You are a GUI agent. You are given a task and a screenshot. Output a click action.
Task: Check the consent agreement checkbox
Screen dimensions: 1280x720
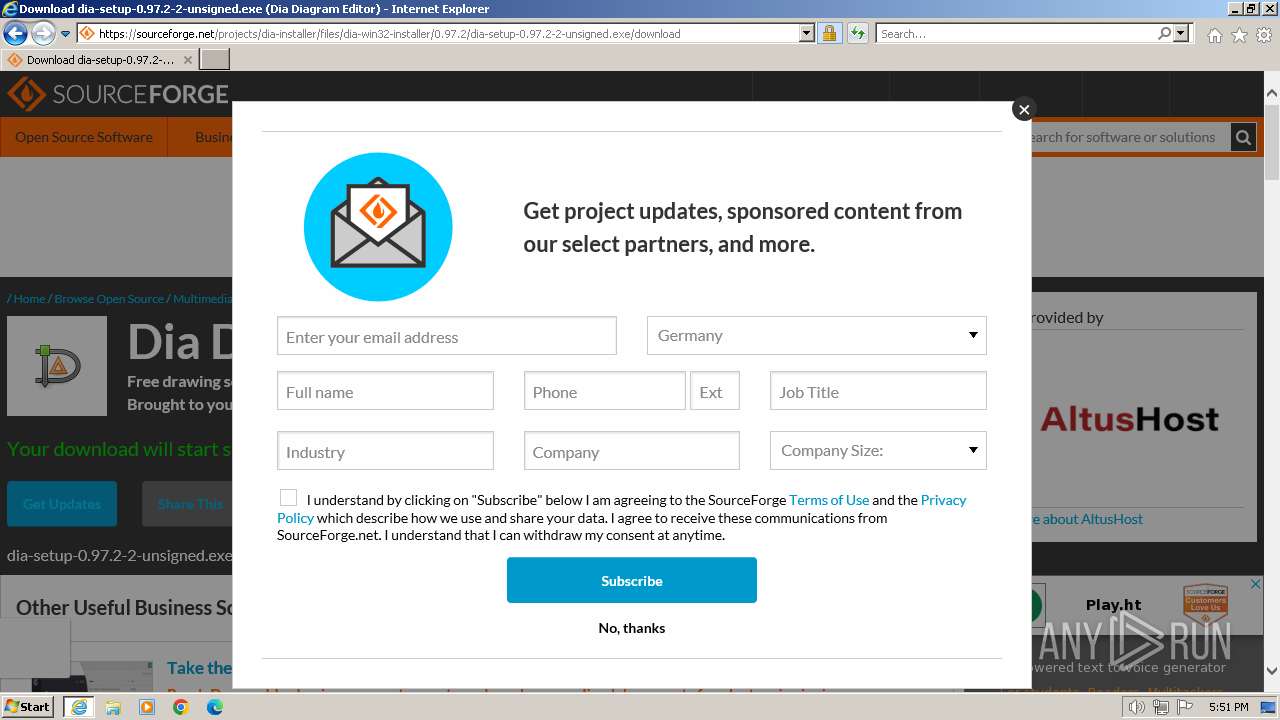click(288, 498)
